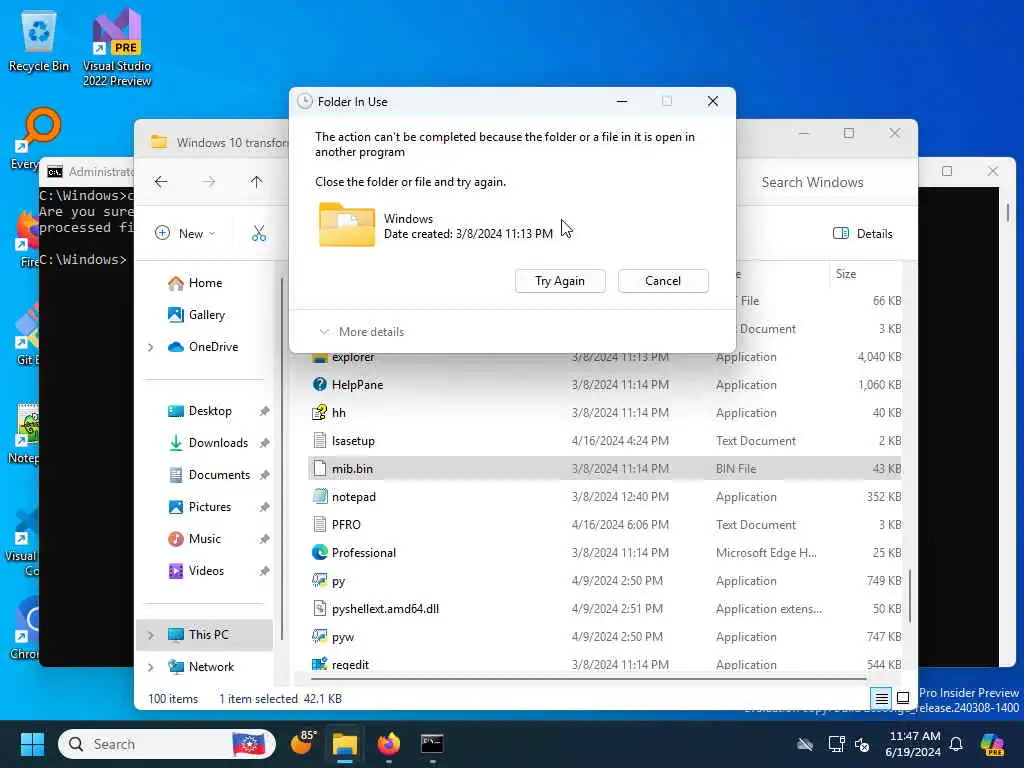Select OneDrive in the sidebar
The width and height of the screenshot is (1024, 768).
pyautogui.click(x=203, y=347)
